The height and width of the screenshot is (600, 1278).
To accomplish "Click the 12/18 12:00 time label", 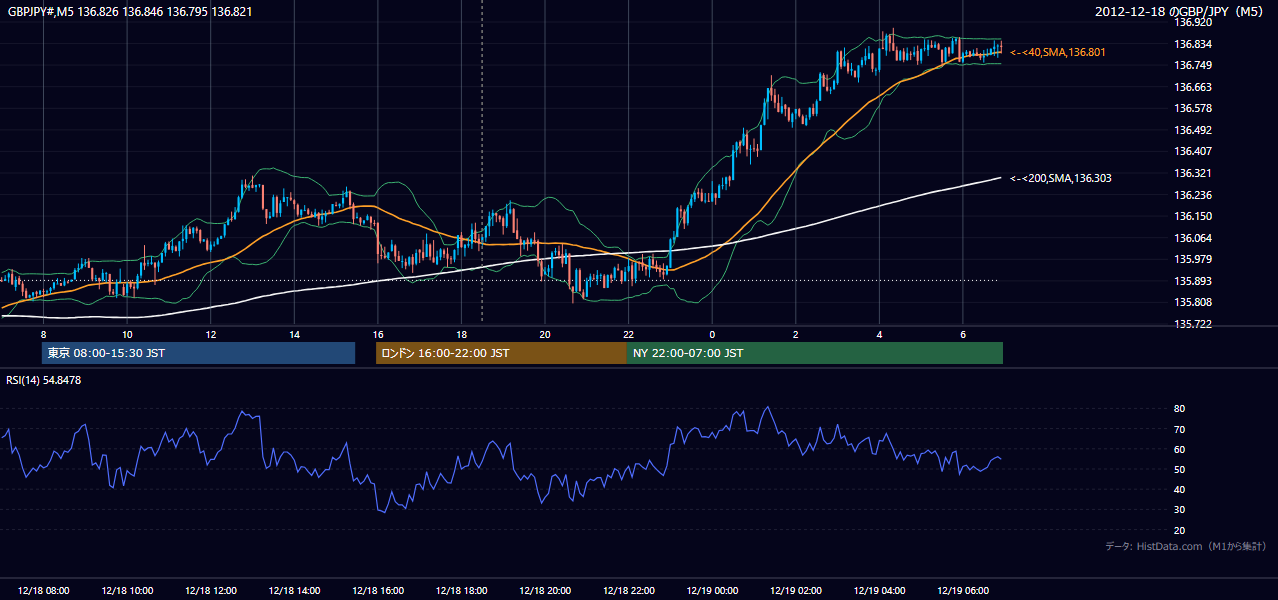I will [x=211, y=591].
